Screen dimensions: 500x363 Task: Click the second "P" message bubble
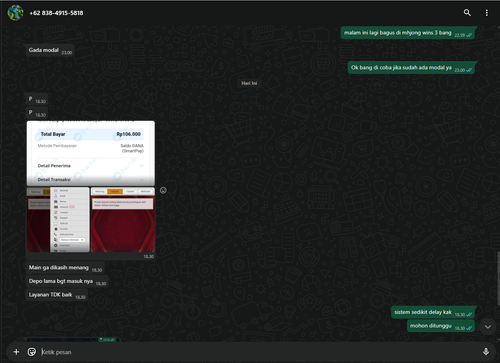point(37,113)
